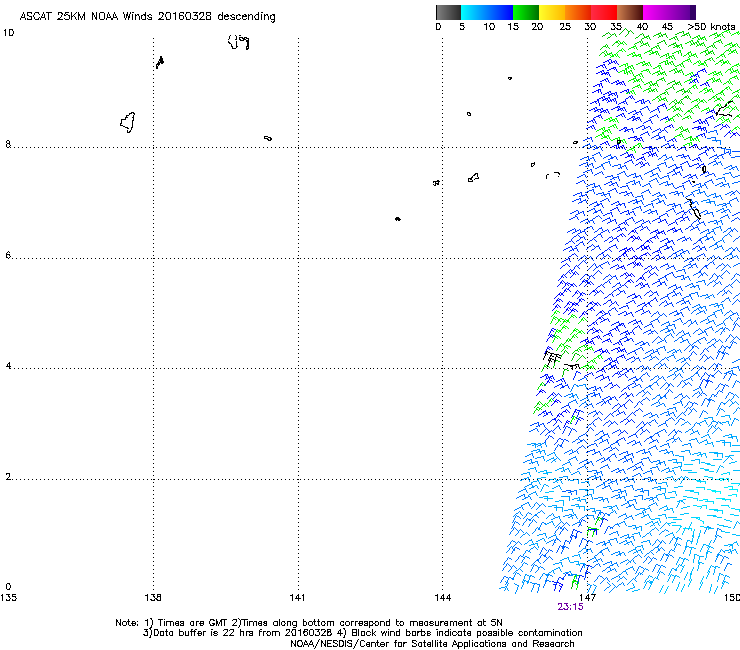Screen dimensions: 740x650
Task: Select the latitude "2" axis label
Action: pos(8,476)
